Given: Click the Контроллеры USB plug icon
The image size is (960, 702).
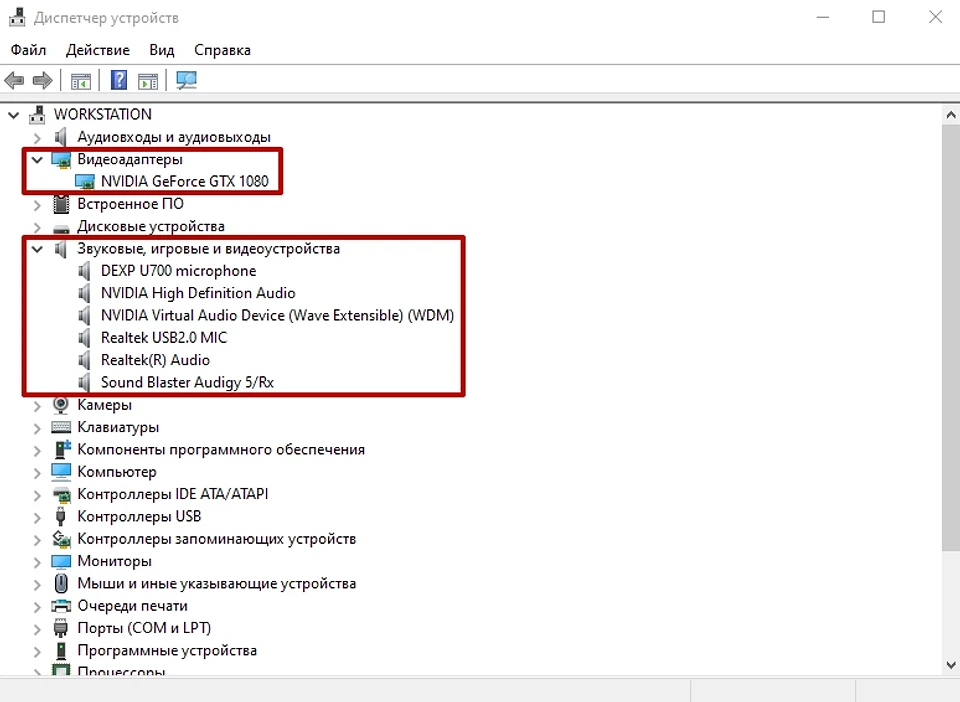Looking at the screenshot, I should pos(61,517).
